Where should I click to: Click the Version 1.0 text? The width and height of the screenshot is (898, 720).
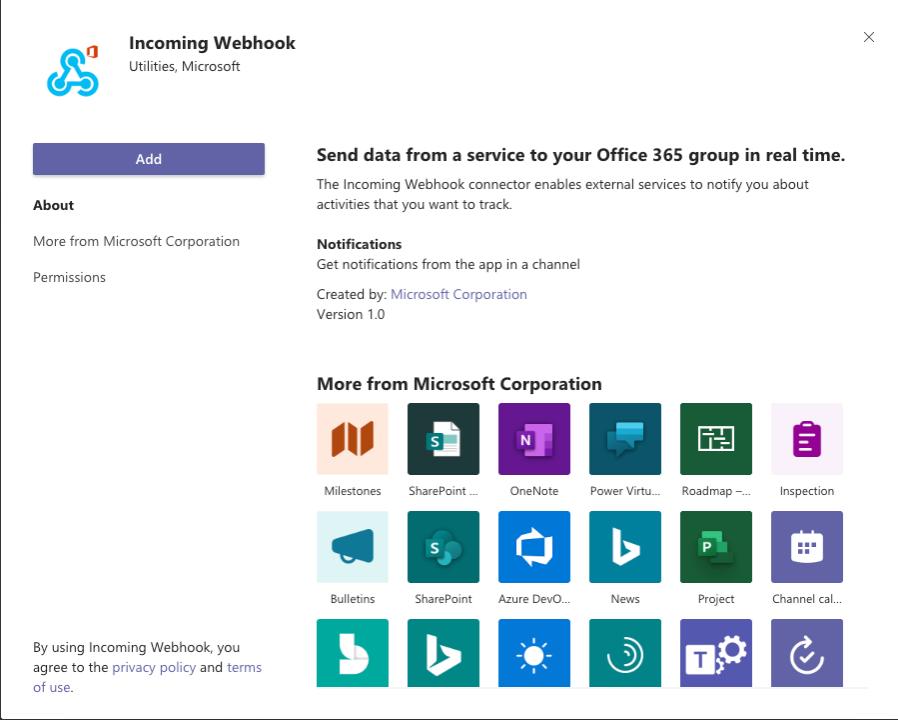click(350, 314)
